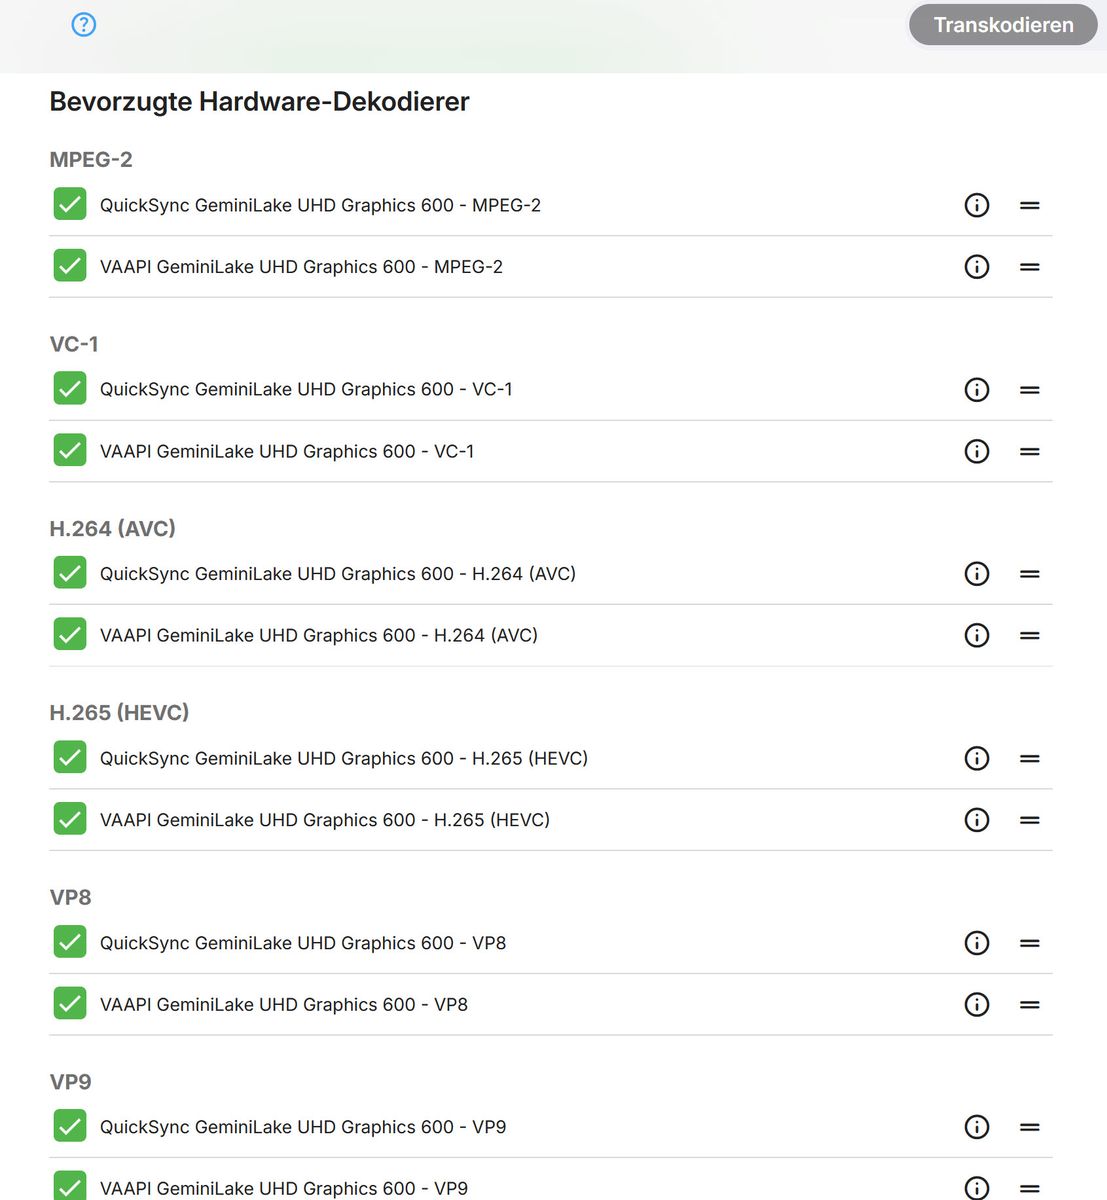Show info for QuickSync VP9 decoder

pos(977,1127)
